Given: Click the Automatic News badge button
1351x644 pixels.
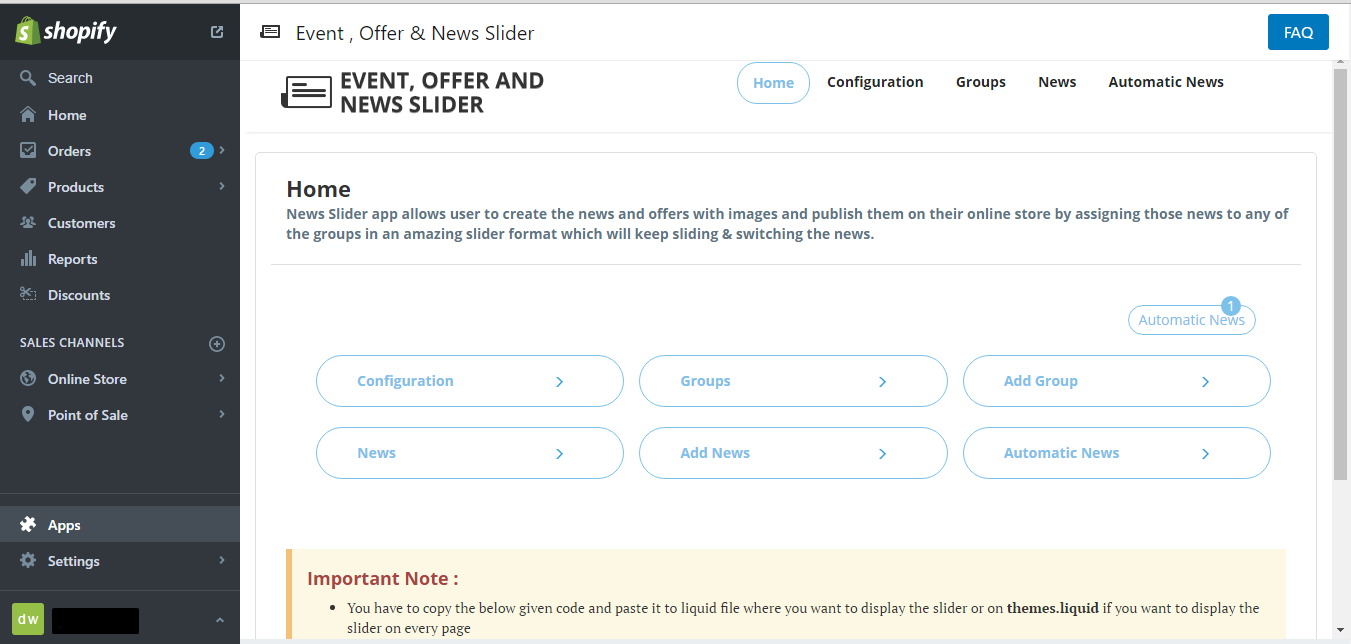Looking at the screenshot, I should 1191,320.
